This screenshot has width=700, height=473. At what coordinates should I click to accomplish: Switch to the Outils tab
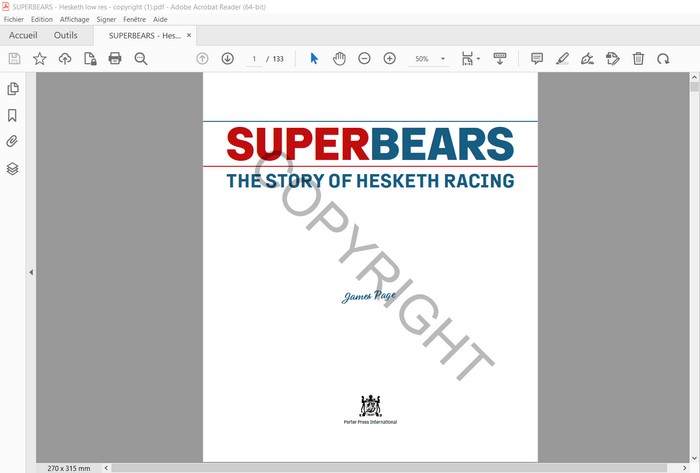[66, 35]
